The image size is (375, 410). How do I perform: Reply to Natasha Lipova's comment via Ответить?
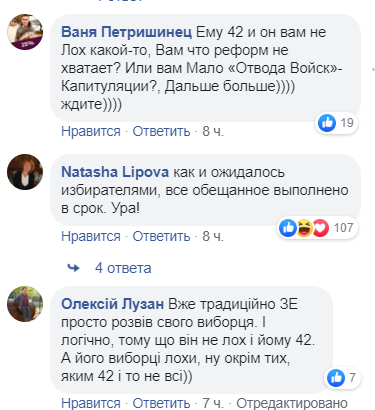(161, 236)
